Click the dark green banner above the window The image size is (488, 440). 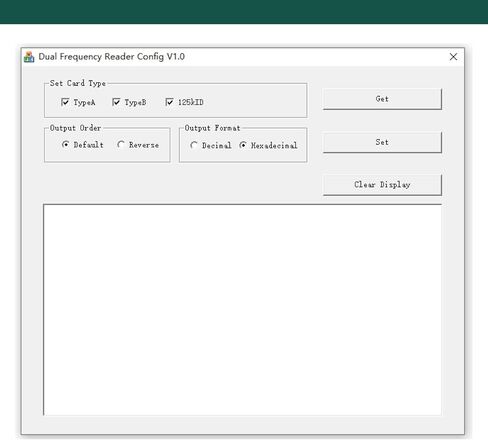(x=244, y=12)
